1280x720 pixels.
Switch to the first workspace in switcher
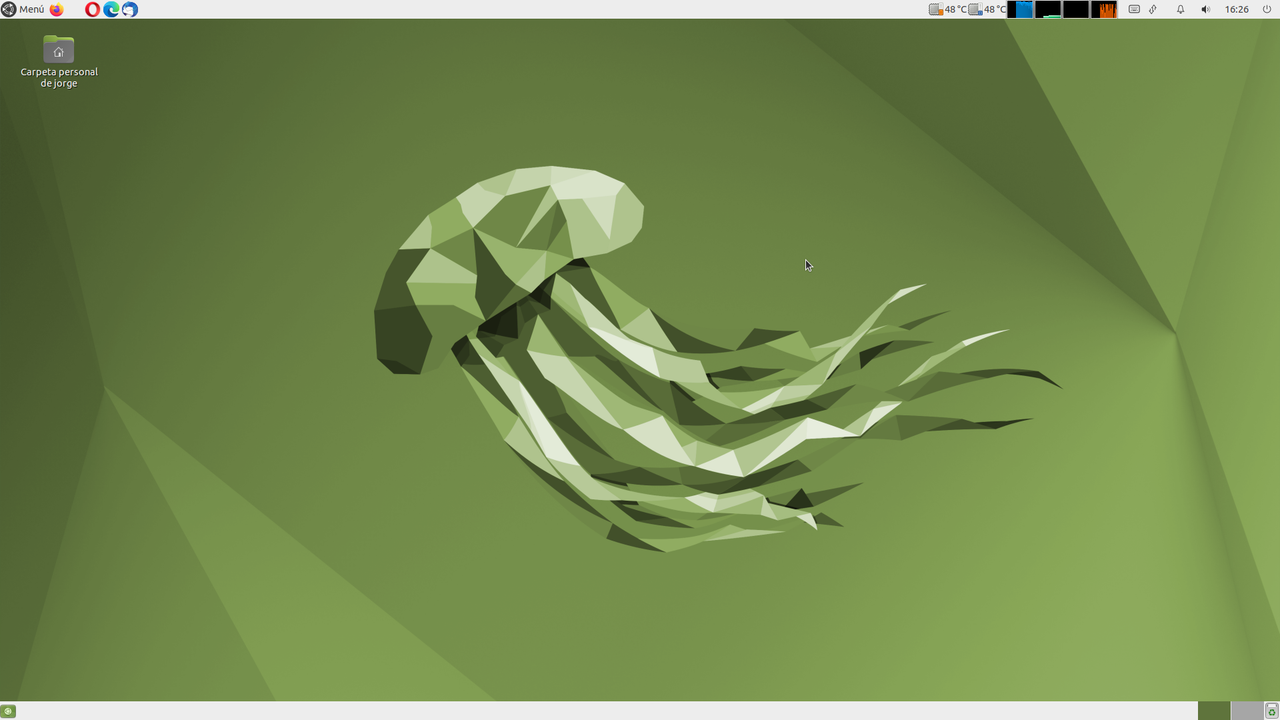pyautogui.click(x=1214, y=711)
